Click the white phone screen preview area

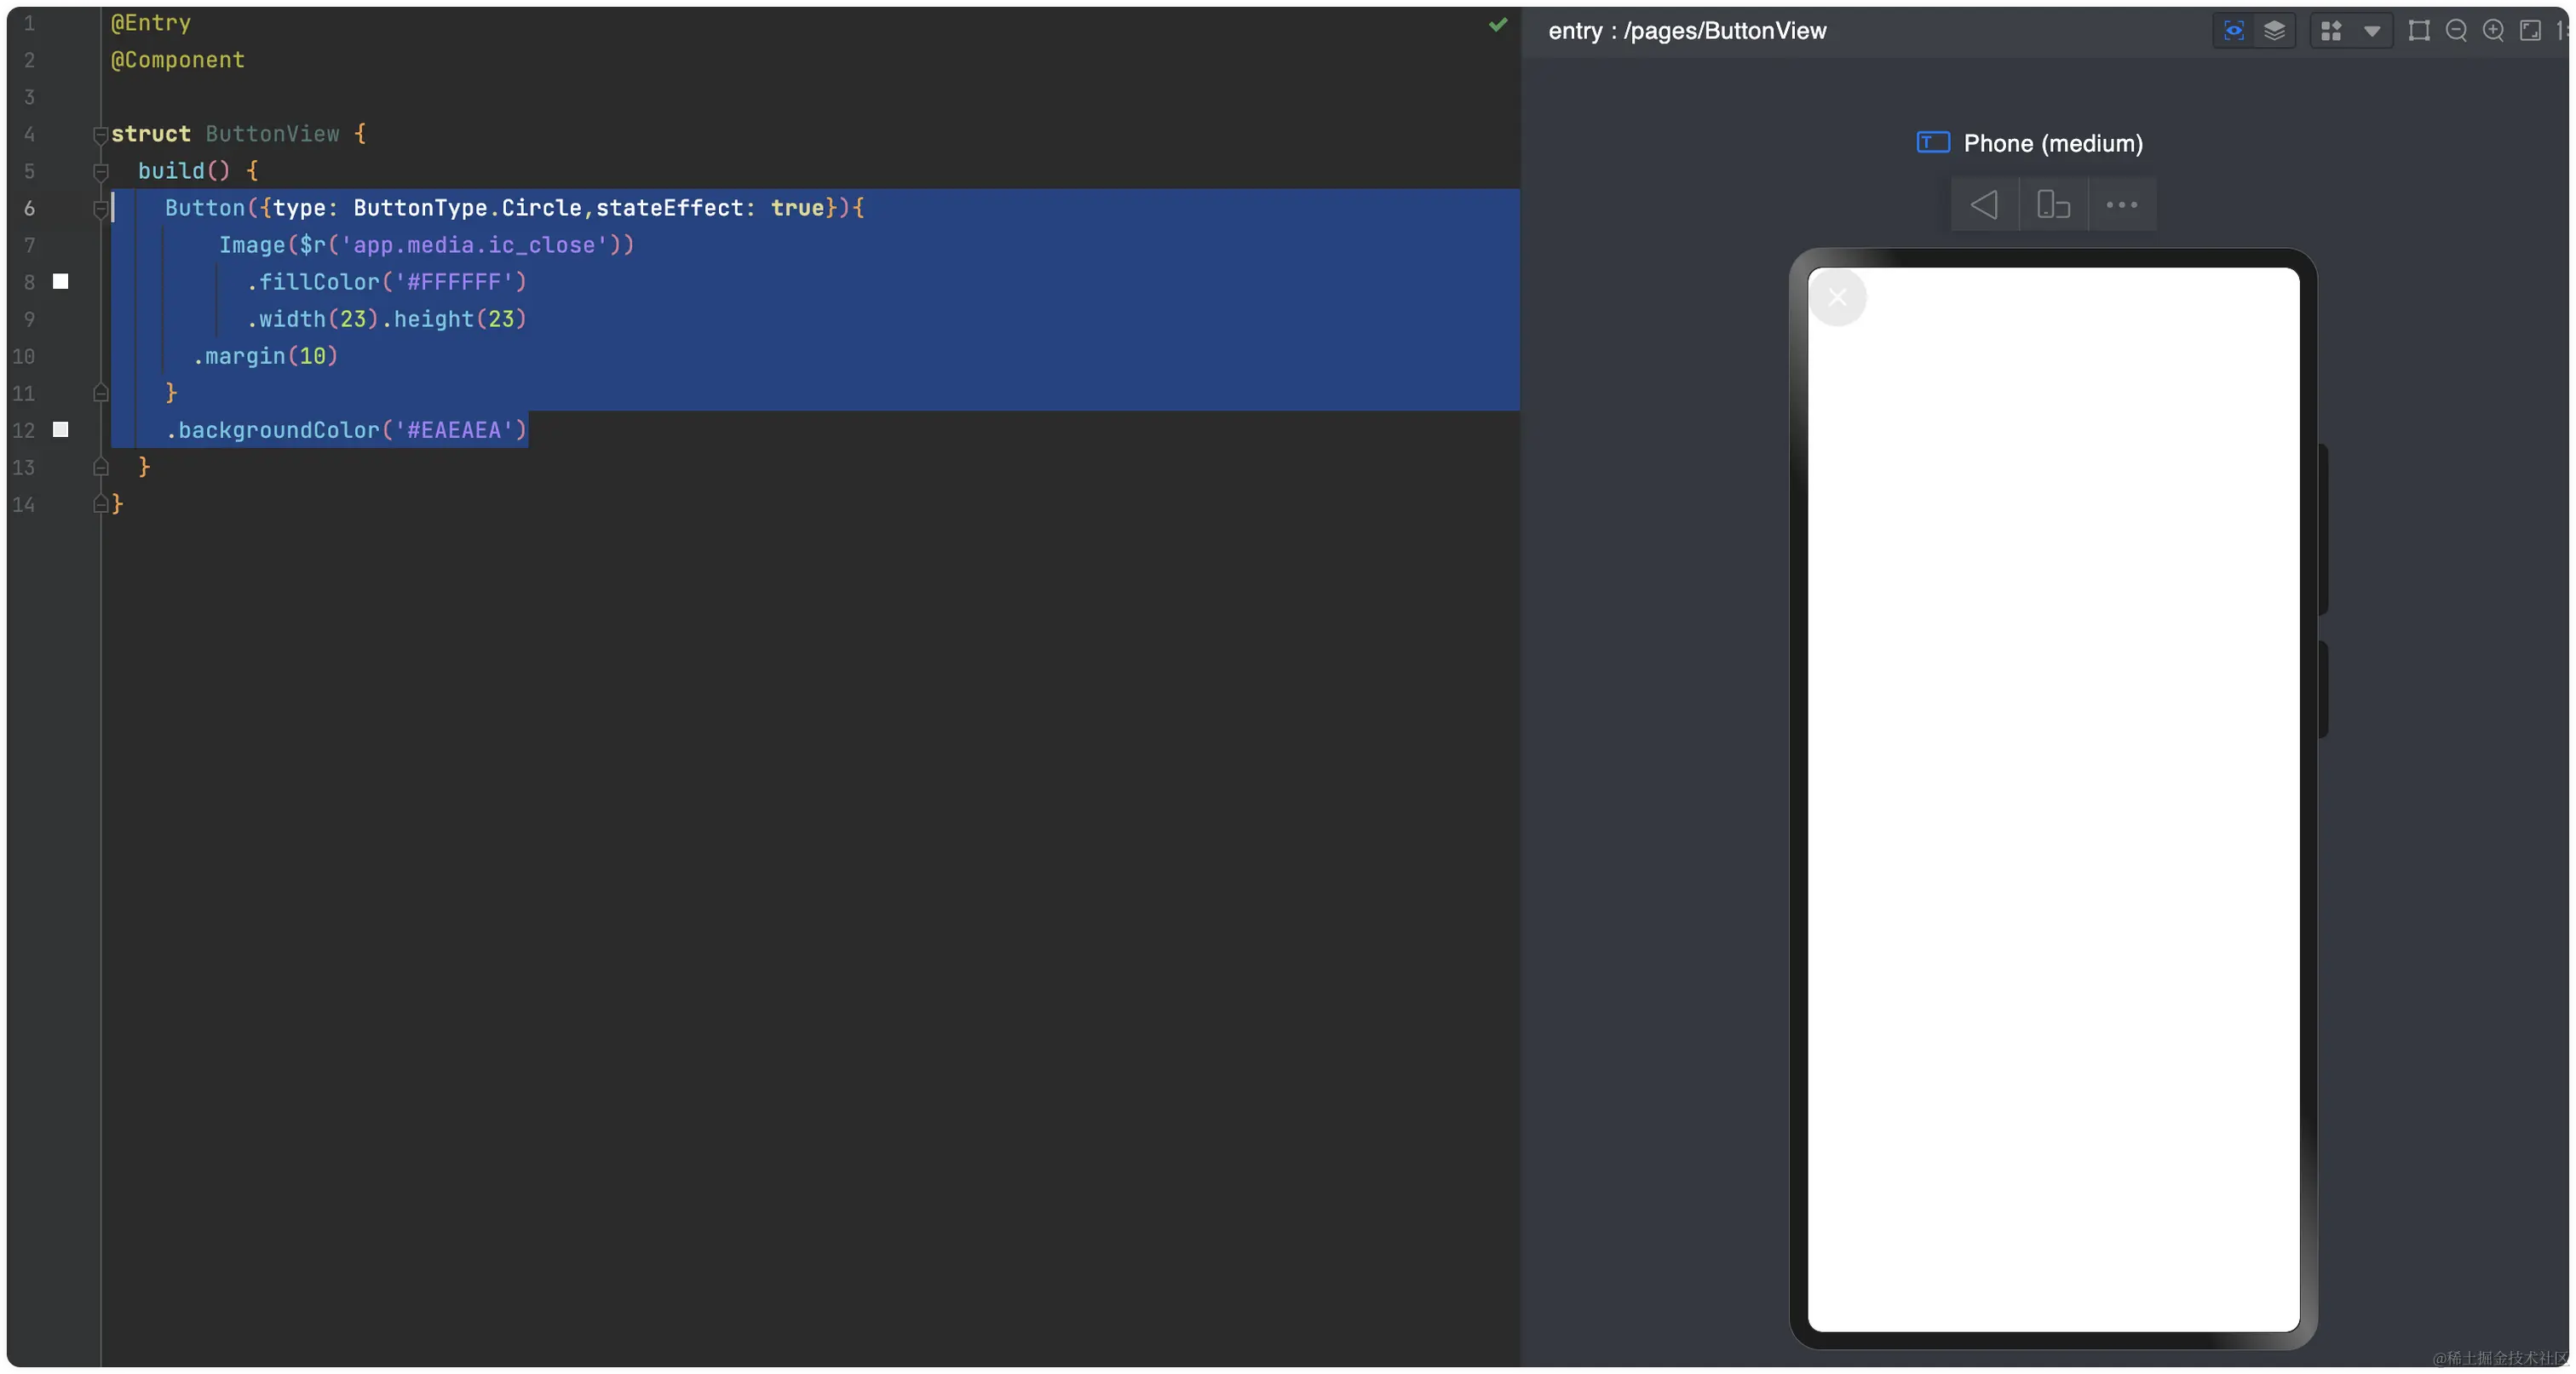[x=2053, y=800]
